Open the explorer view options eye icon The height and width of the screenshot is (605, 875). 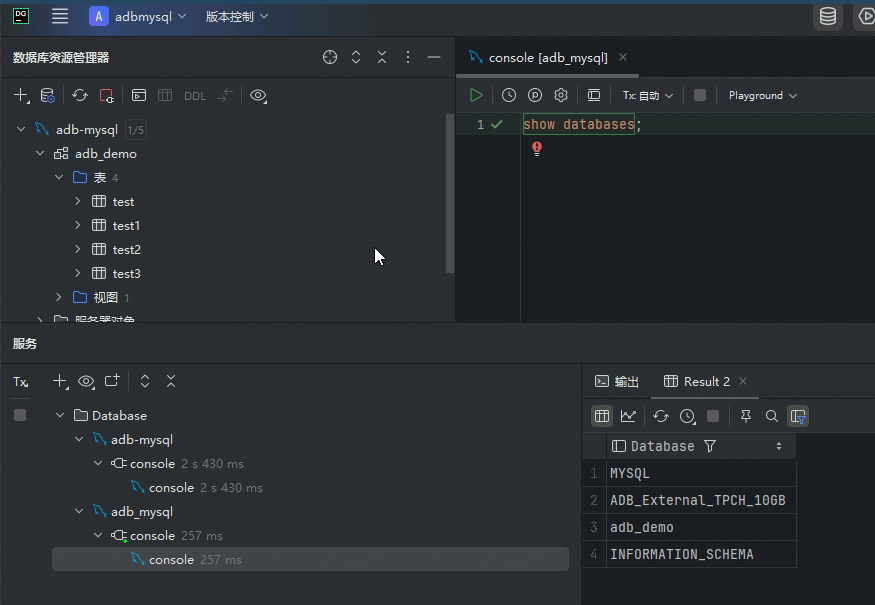(x=258, y=95)
